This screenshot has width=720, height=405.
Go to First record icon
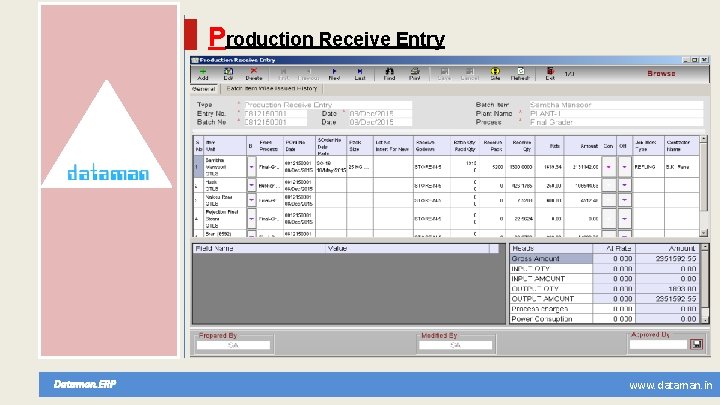click(x=283, y=73)
